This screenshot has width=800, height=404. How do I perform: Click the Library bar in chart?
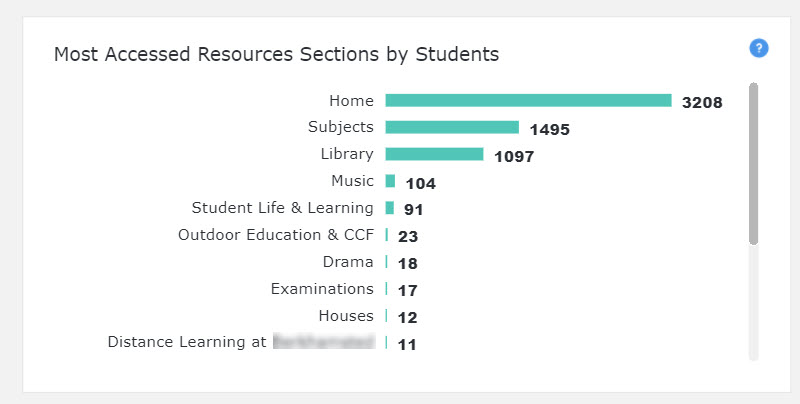[434, 154]
